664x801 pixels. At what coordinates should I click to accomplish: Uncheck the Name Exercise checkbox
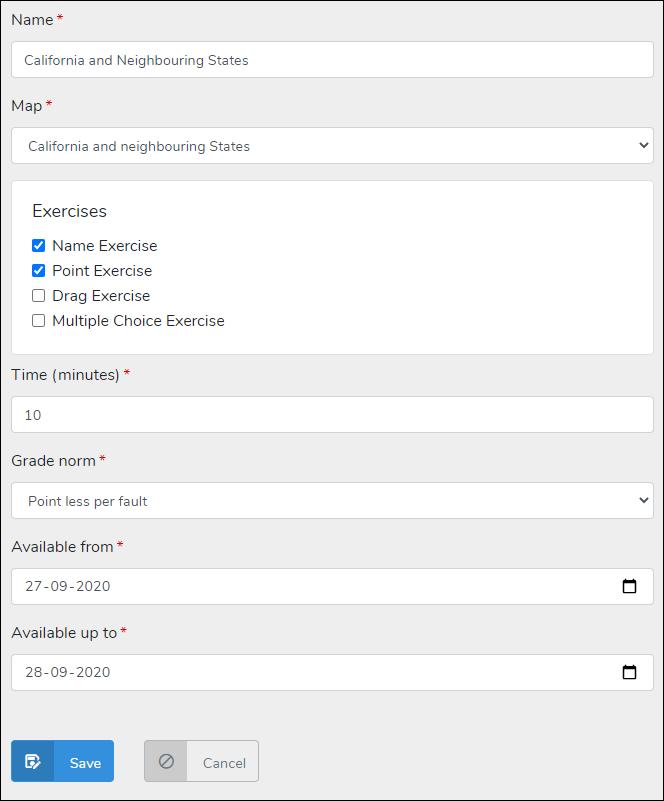pos(39,246)
